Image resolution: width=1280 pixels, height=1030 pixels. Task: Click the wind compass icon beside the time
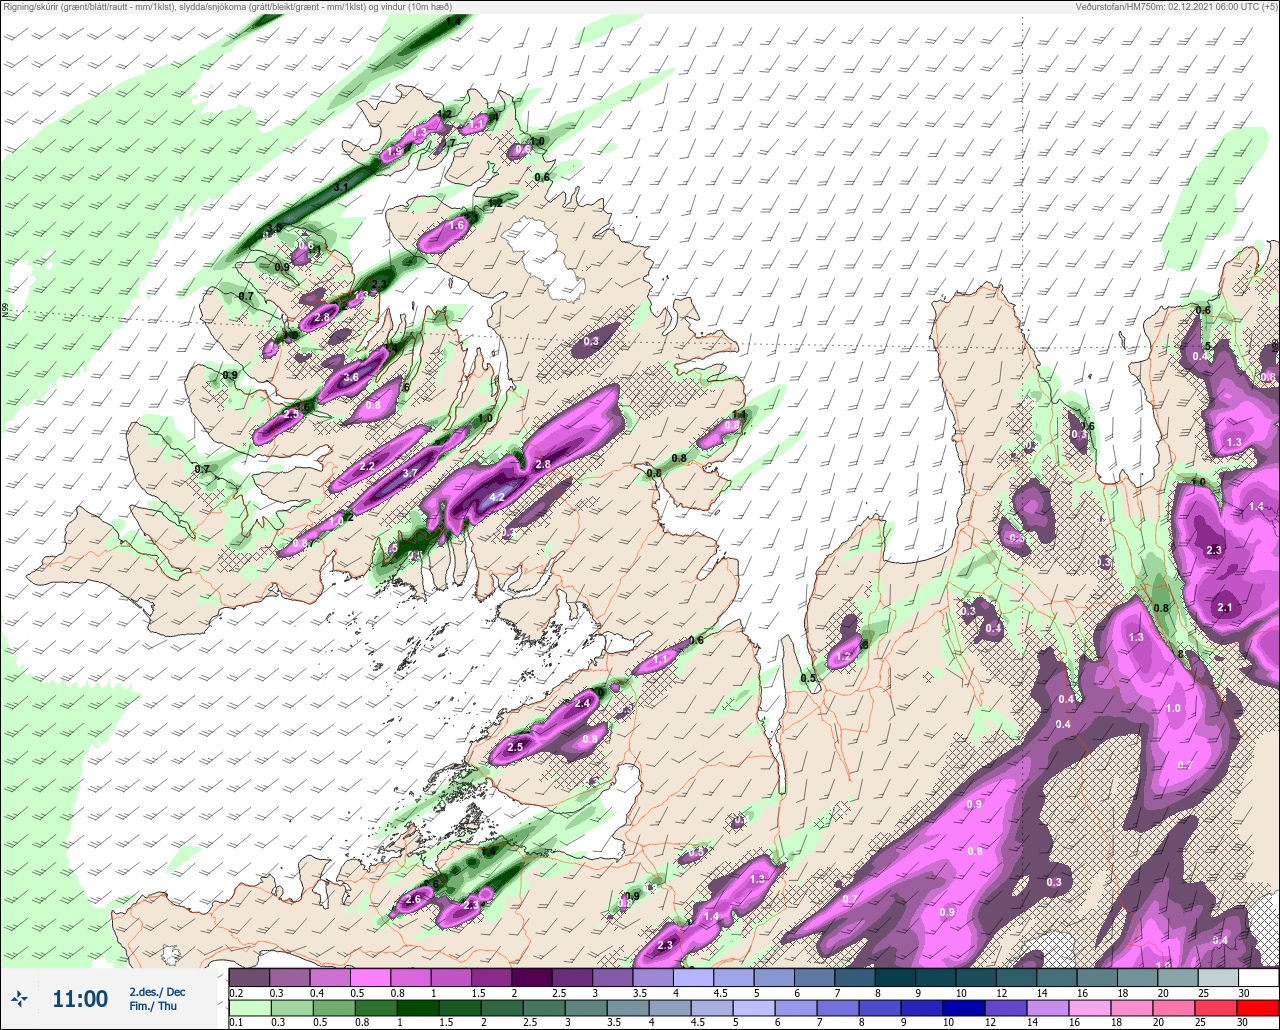[21, 999]
